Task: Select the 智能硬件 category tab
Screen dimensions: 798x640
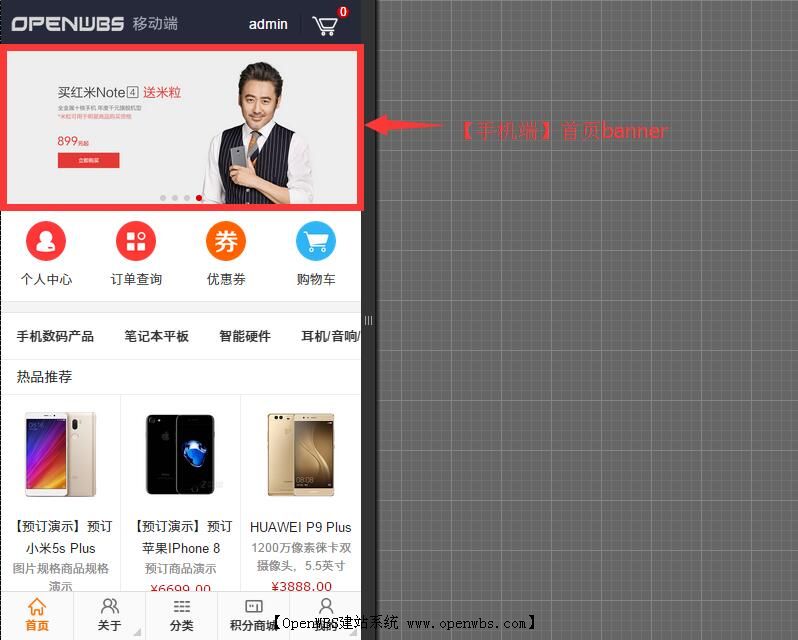Action: tap(245, 337)
